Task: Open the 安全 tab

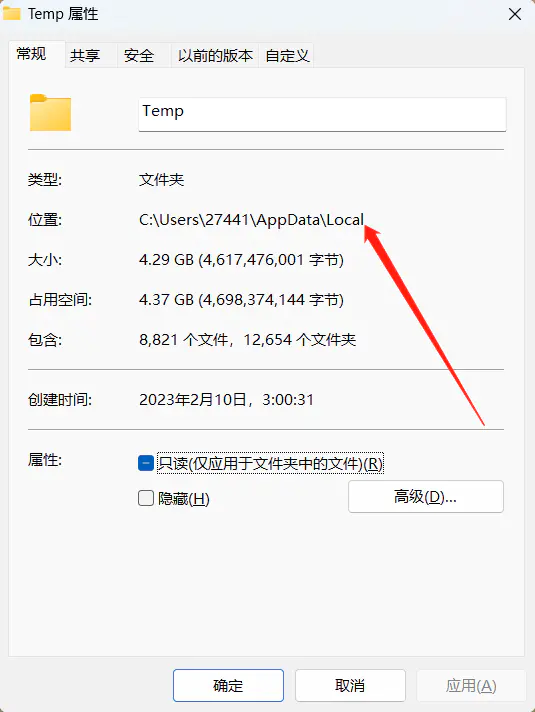Action: point(139,56)
